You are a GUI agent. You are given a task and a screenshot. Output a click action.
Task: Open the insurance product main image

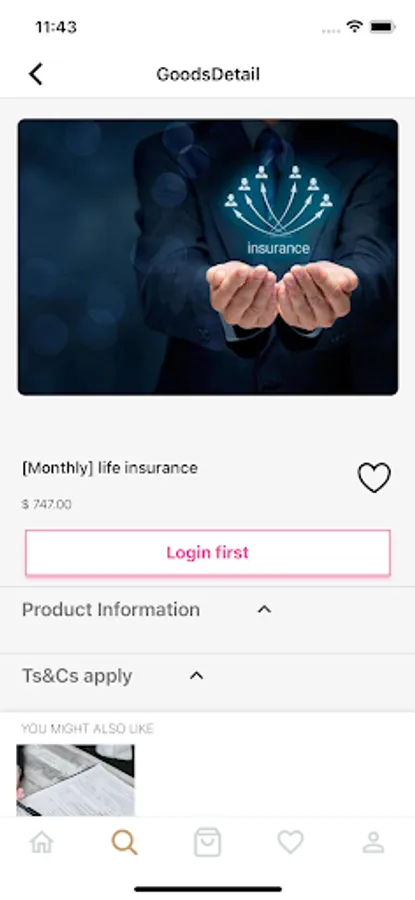point(208,257)
